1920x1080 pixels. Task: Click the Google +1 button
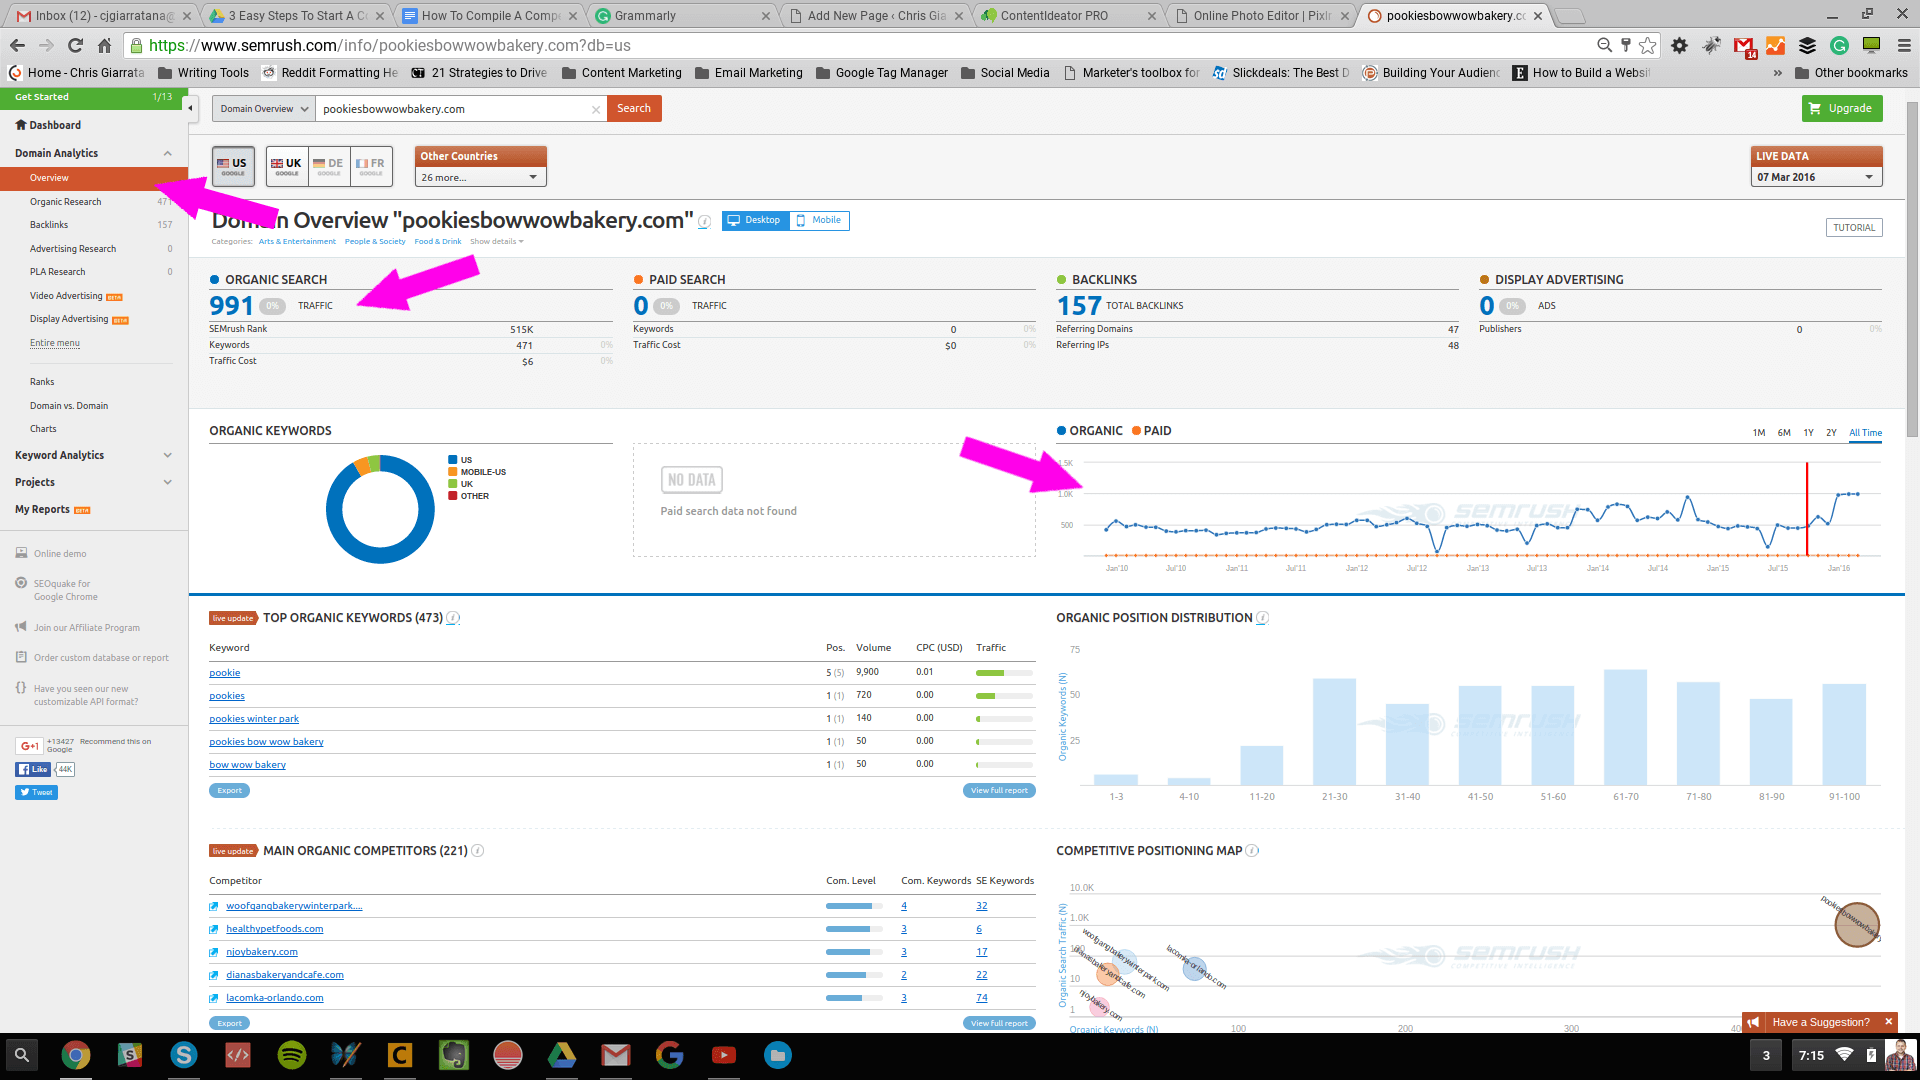pos(29,745)
